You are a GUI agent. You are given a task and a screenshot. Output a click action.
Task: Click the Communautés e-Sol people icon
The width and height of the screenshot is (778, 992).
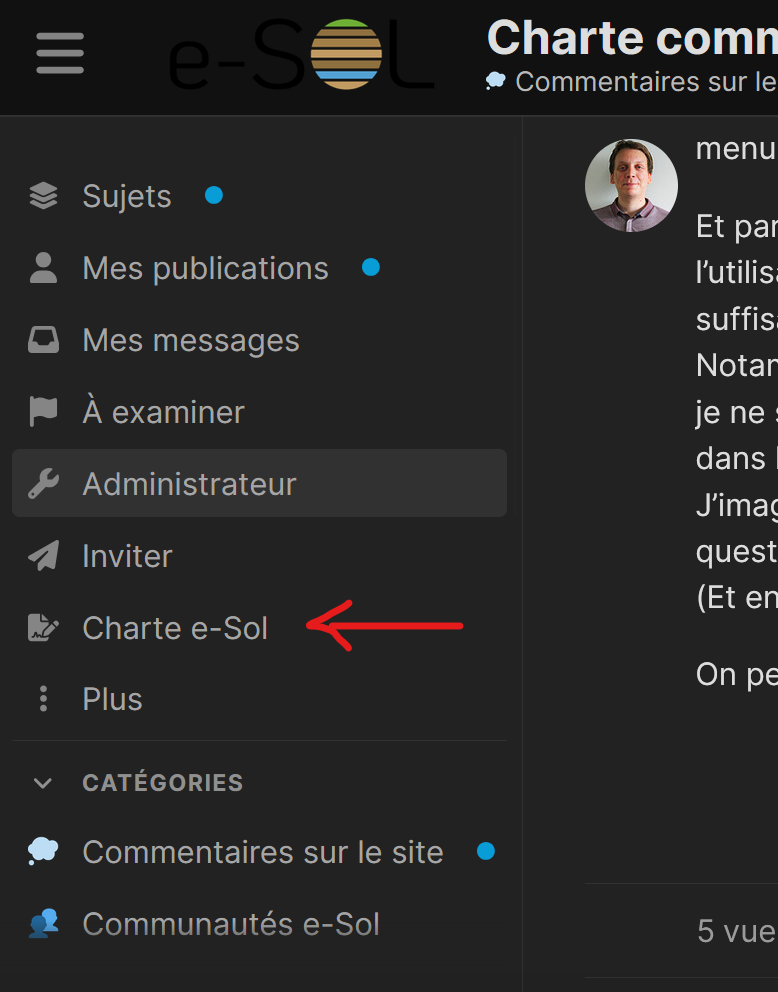tap(43, 924)
